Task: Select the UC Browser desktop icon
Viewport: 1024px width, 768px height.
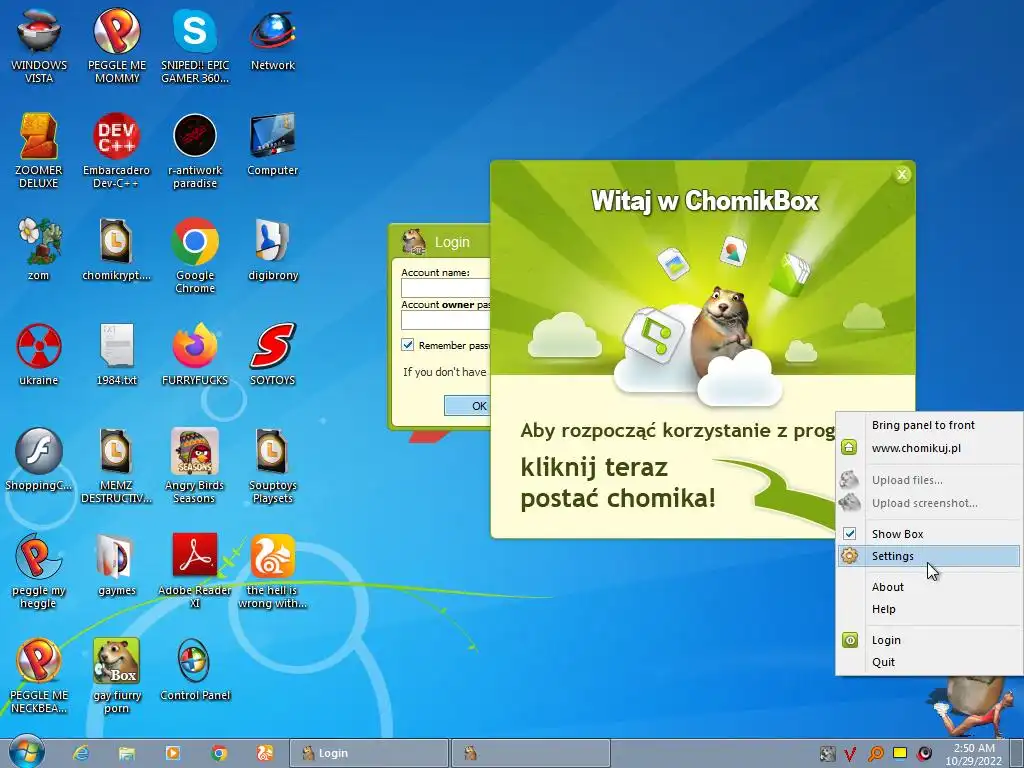Action: point(273,570)
